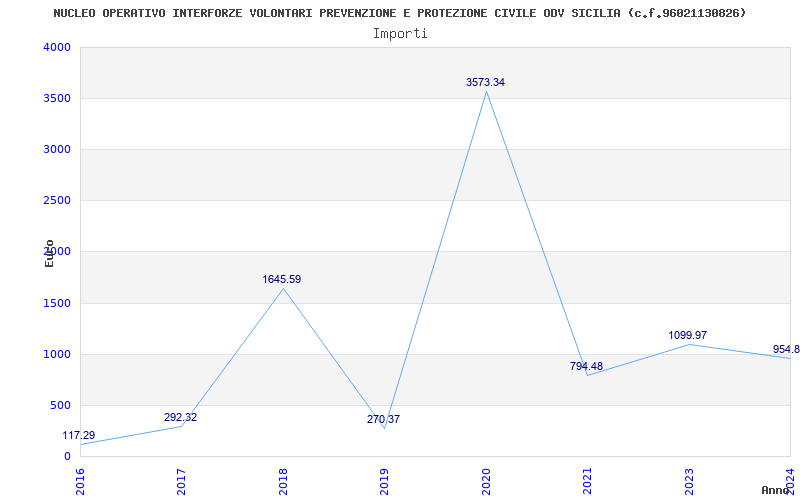Select the 1645.59 data label
This screenshot has width=800, height=500.
(282, 279)
